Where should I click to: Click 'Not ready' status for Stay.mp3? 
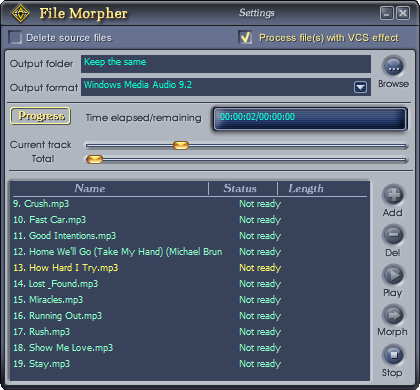point(260,364)
